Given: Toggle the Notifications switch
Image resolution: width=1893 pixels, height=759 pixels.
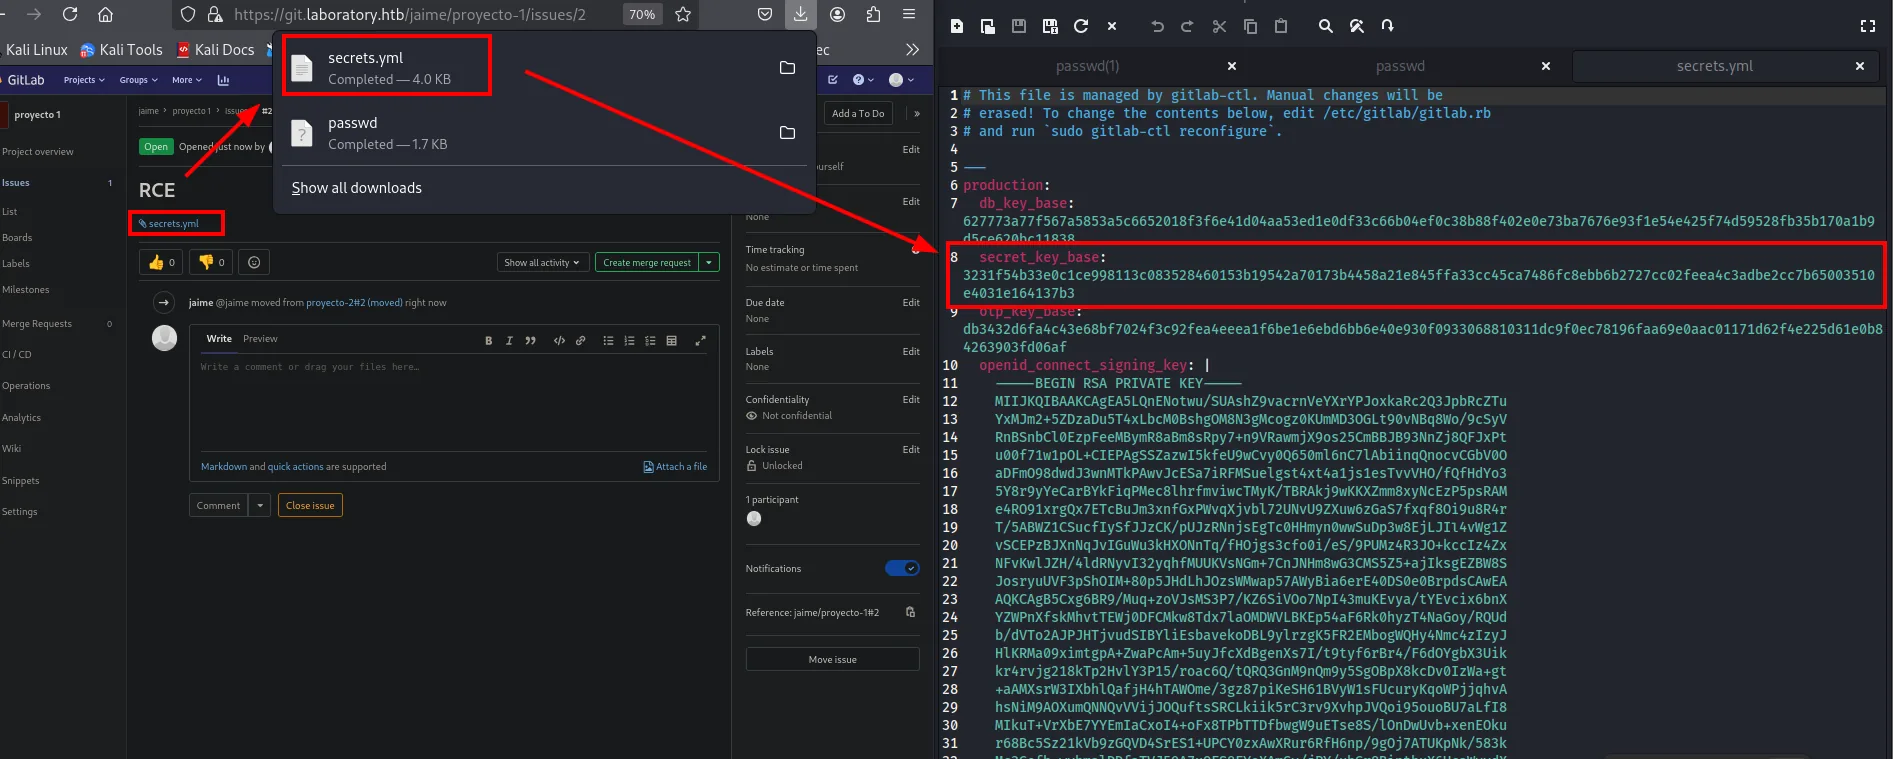Looking at the screenshot, I should pos(902,568).
